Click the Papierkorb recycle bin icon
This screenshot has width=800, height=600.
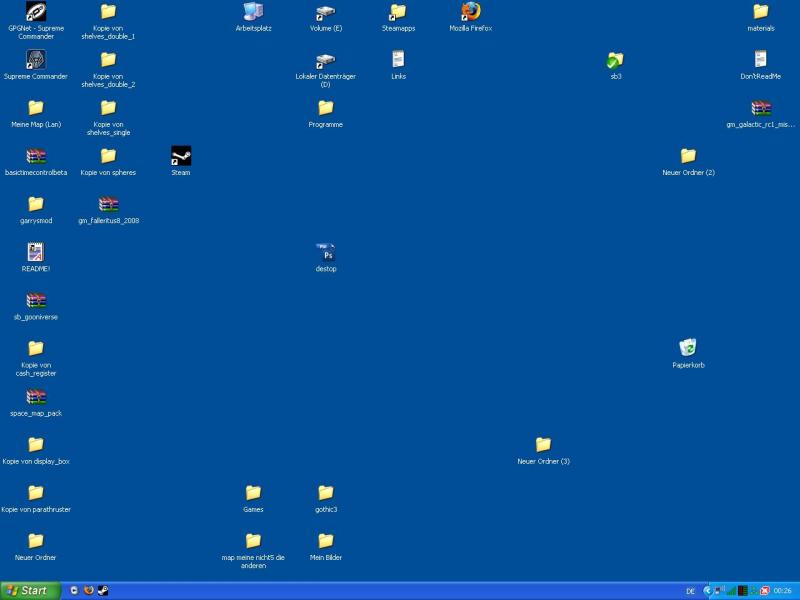coord(688,348)
